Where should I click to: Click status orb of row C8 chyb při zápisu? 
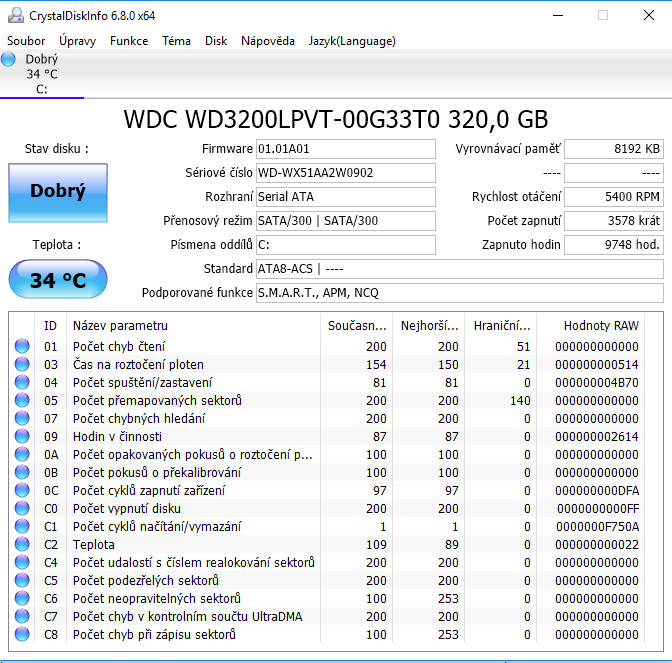(x=22, y=634)
